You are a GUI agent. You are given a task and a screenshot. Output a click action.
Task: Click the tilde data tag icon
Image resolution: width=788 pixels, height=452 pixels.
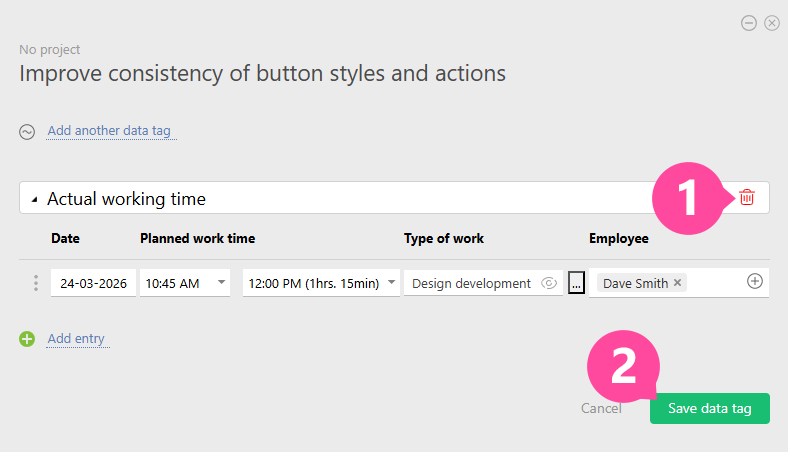point(28,131)
